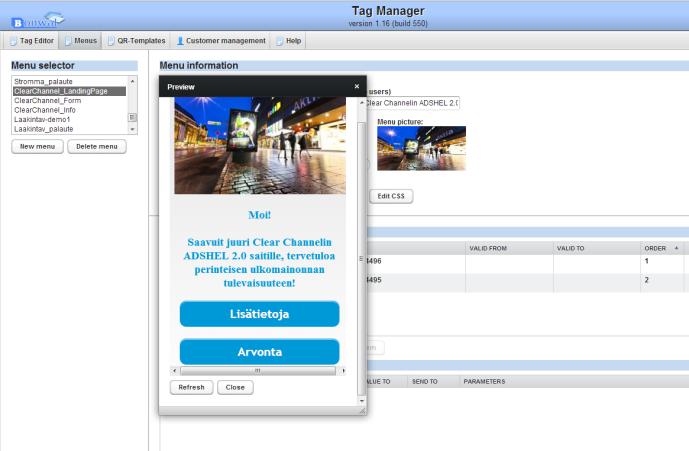Click preview horizontal scrollbar left arrow
Viewport: 689px width, 451px height.
pyautogui.click(x=174, y=371)
